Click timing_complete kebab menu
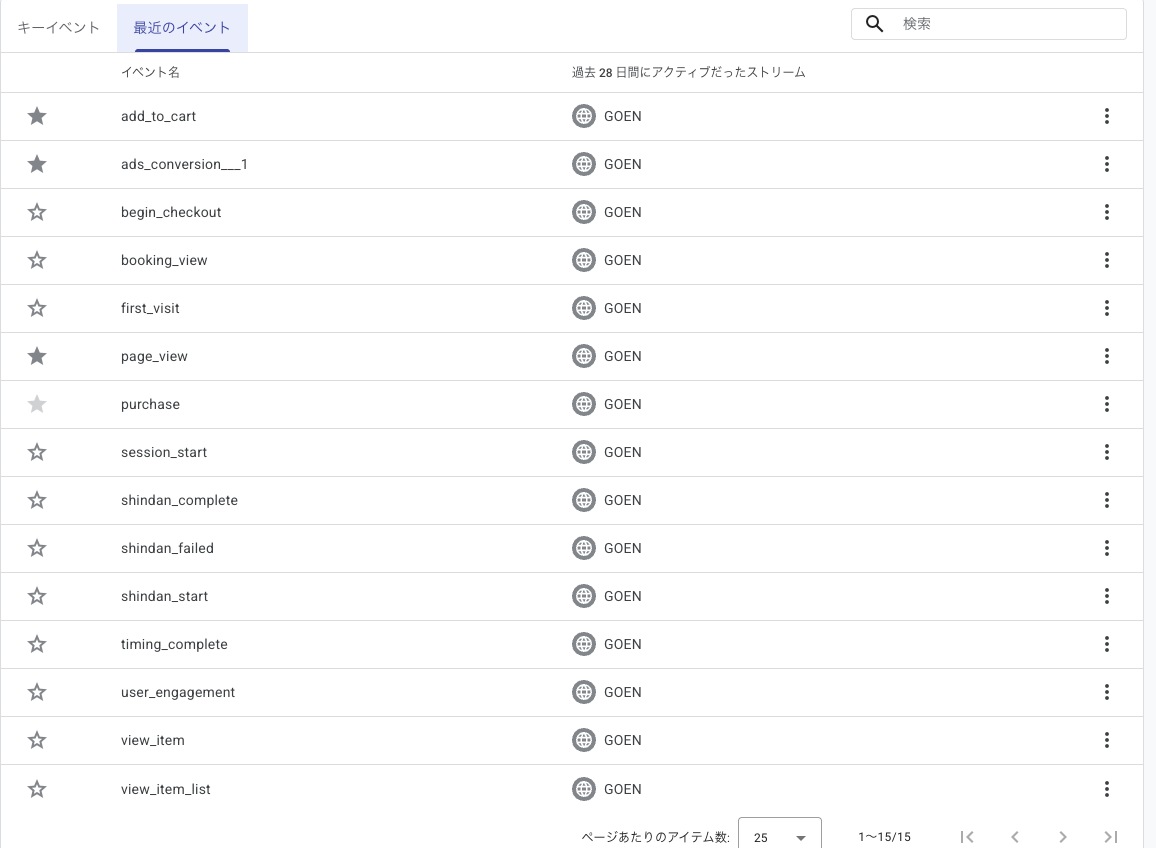 (1107, 644)
